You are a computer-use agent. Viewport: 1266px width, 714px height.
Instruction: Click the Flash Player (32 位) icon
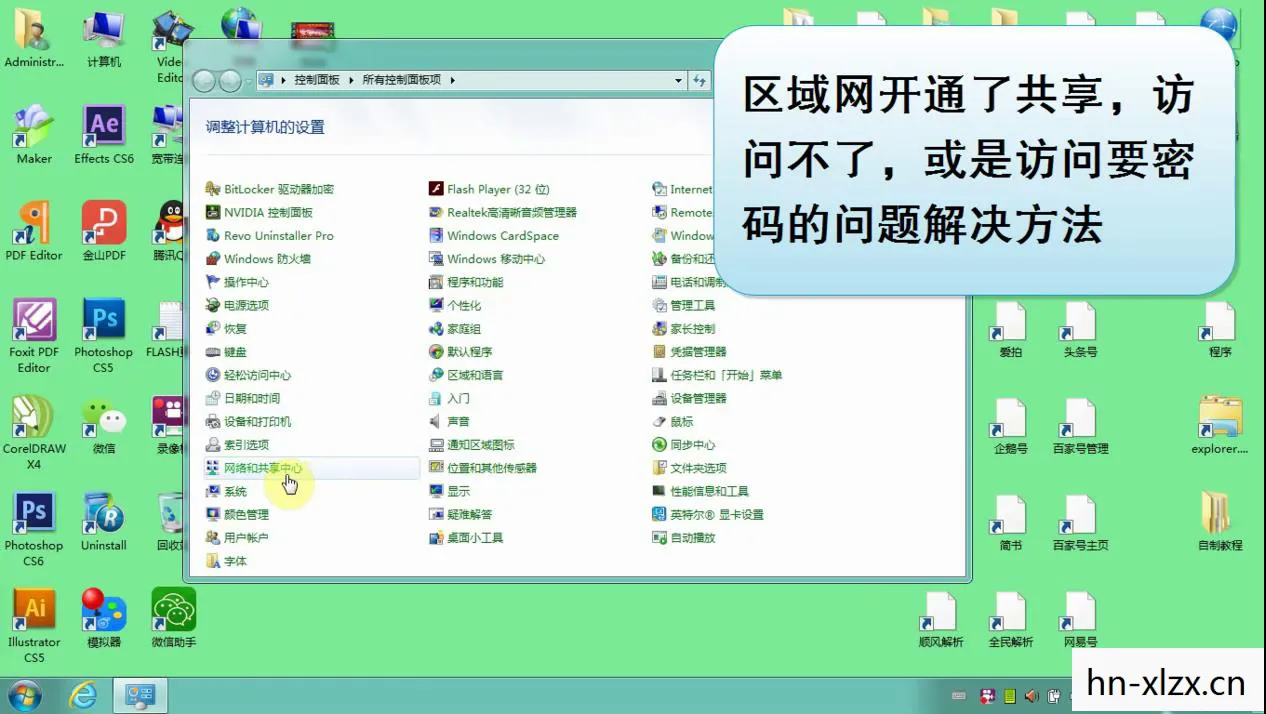coord(436,189)
